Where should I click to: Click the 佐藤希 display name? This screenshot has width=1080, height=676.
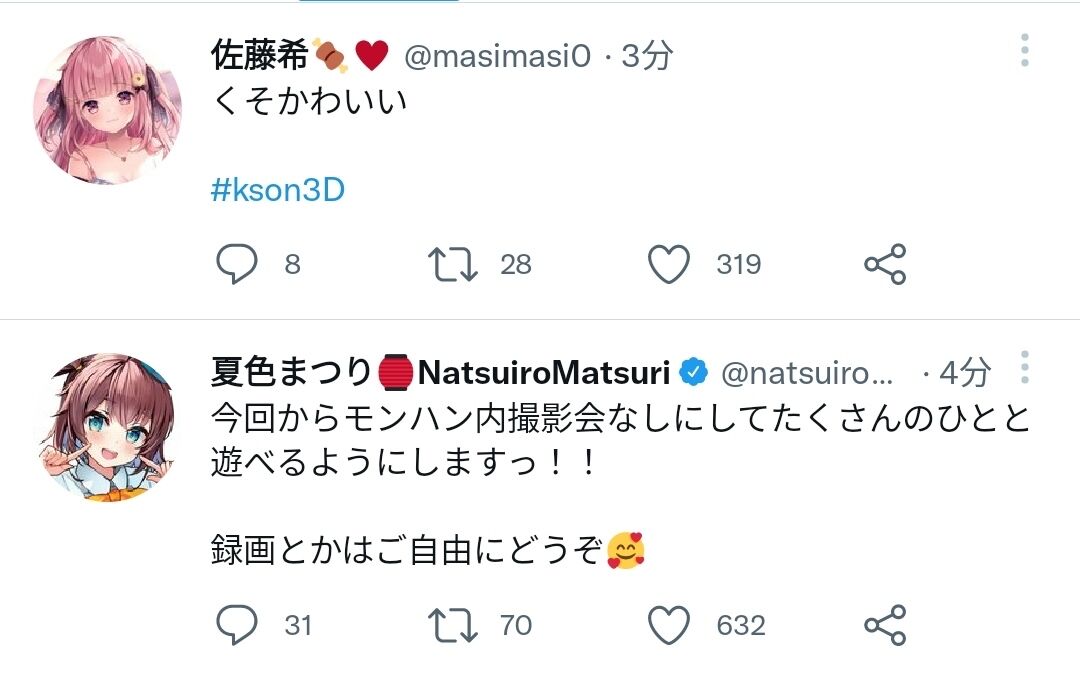pos(260,57)
